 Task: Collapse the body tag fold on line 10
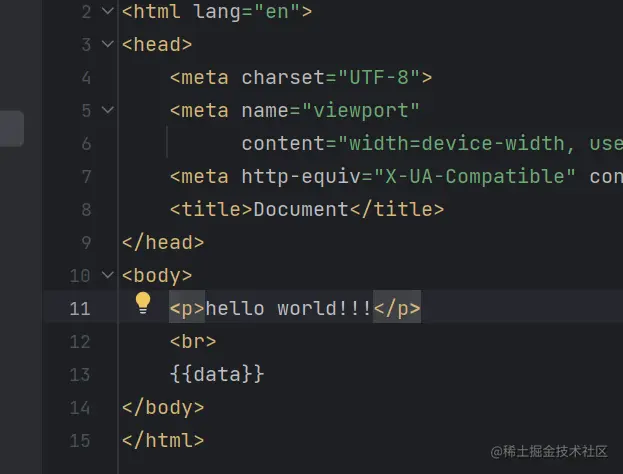(x=108, y=275)
